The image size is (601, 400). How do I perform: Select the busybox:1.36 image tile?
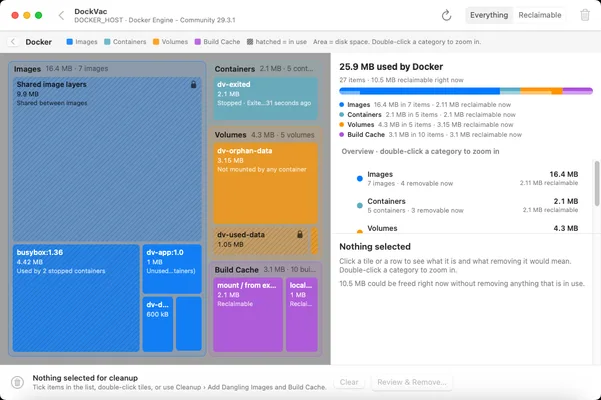click(x=76, y=298)
